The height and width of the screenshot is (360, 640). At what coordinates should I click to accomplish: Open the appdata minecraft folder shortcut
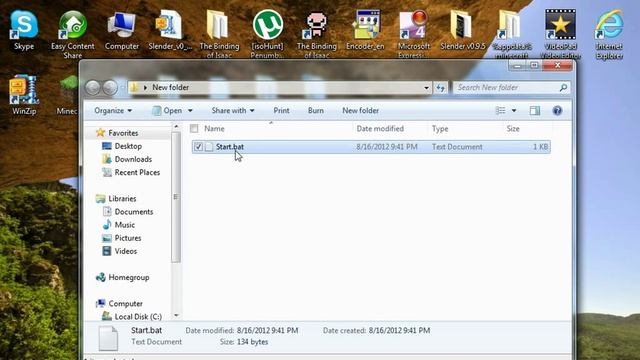[x=512, y=35]
